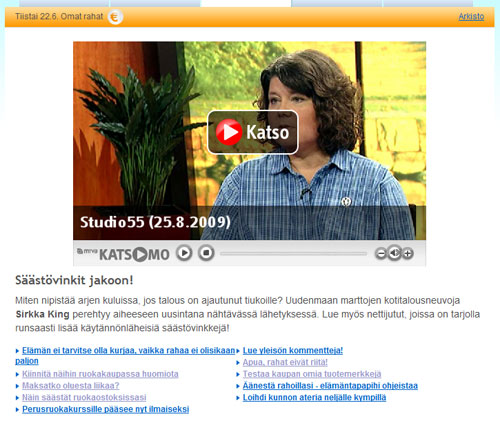Click the orange euro coin icon
The width and height of the screenshot is (500, 430).
coord(115,17)
